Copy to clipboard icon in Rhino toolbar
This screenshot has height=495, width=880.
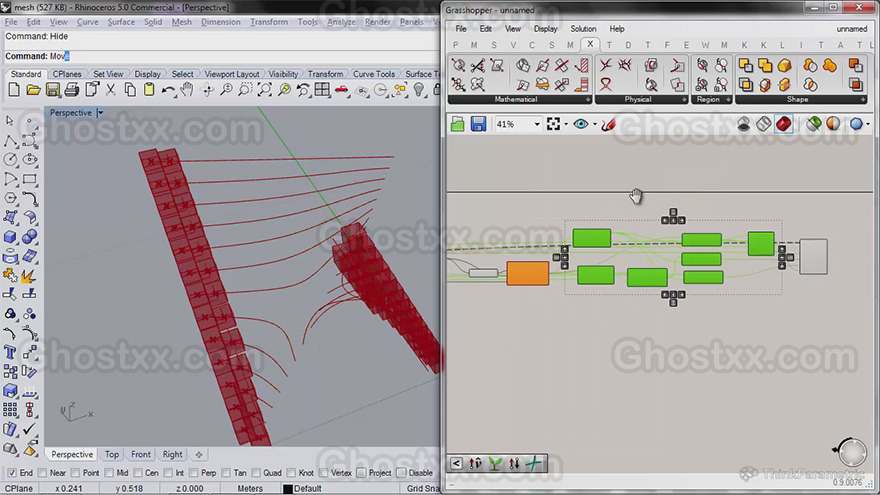tap(130, 90)
